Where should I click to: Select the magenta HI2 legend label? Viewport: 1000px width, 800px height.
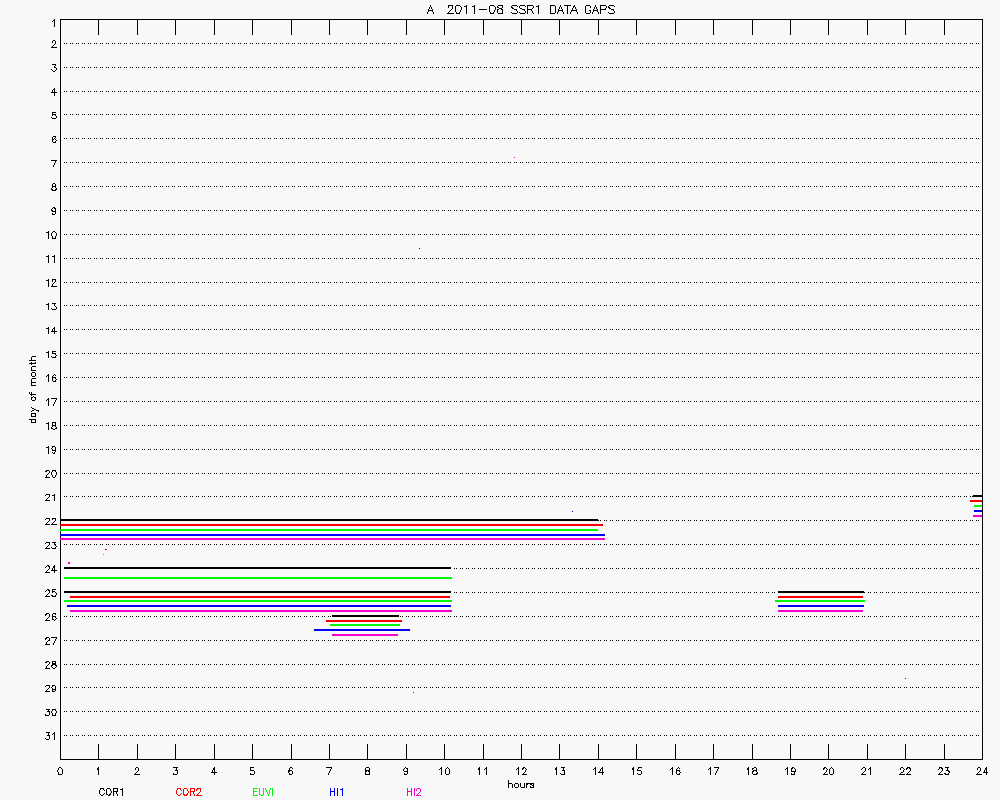(x=414, y=792)
